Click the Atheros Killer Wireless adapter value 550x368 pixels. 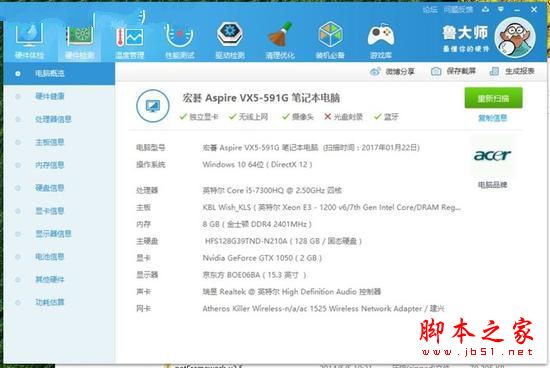(x=323, y=309)
